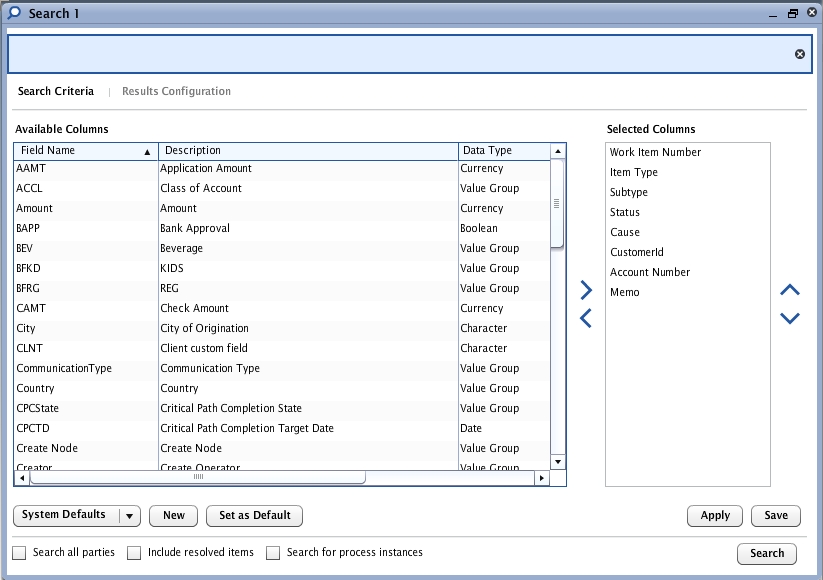
Task: Restore the Search 1 window
Action: pos(793,14)
